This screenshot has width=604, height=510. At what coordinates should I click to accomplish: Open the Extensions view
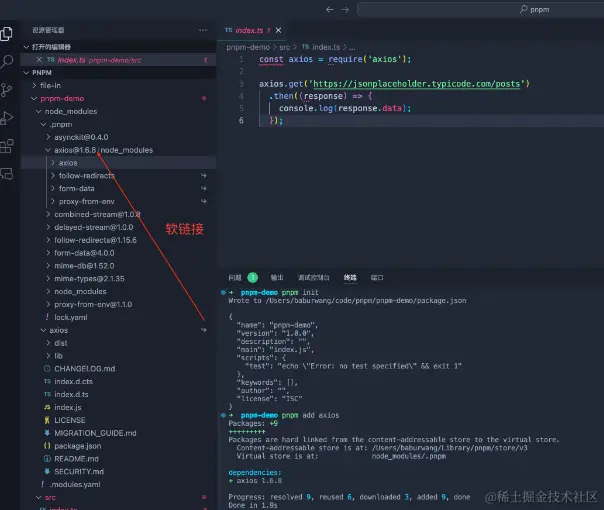pyautogui.click(x=7, y=146)
